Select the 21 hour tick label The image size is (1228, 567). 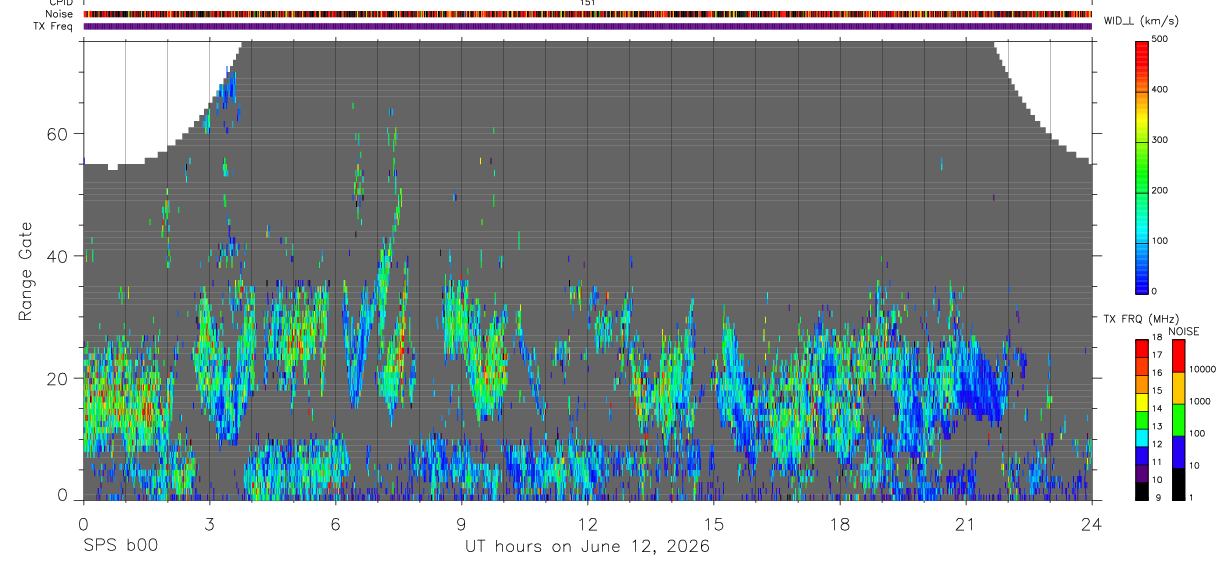(x=965, y=524)
